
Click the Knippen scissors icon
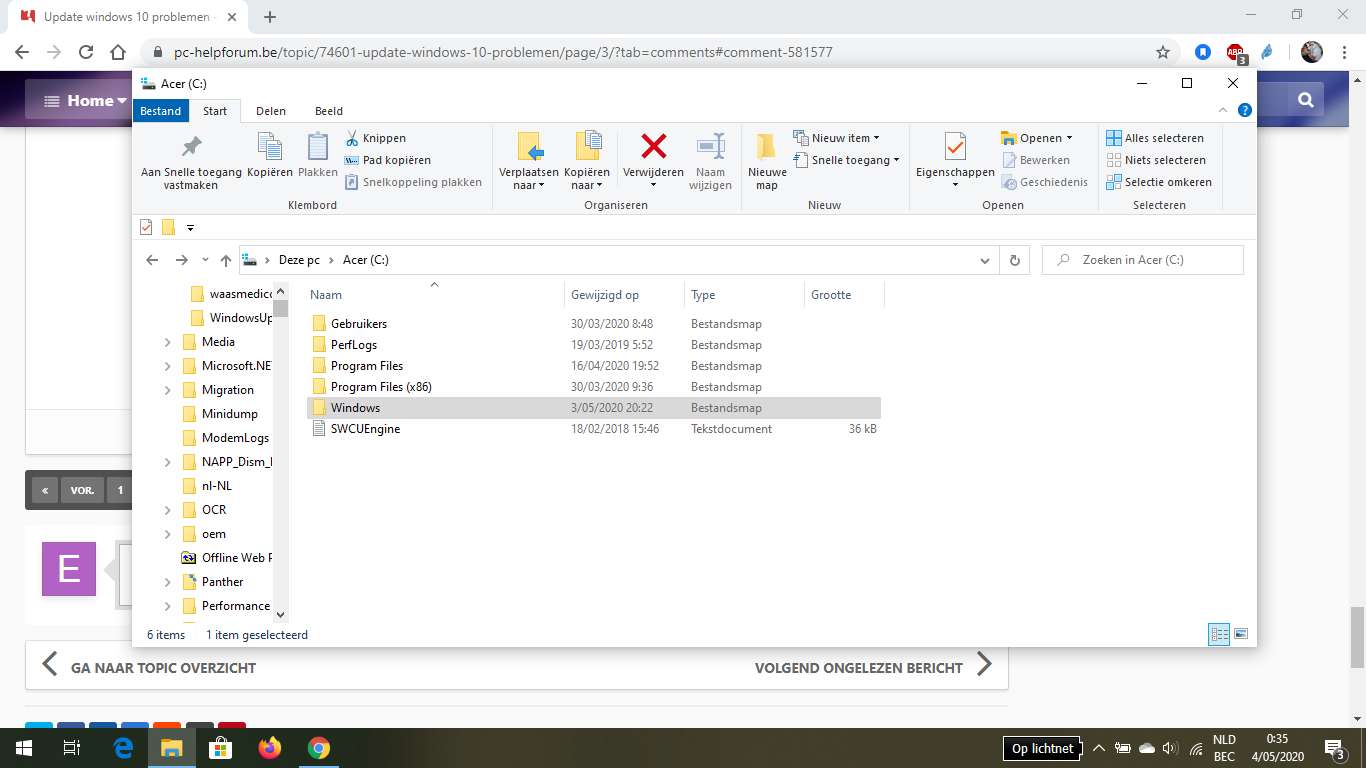pos(352,138)
